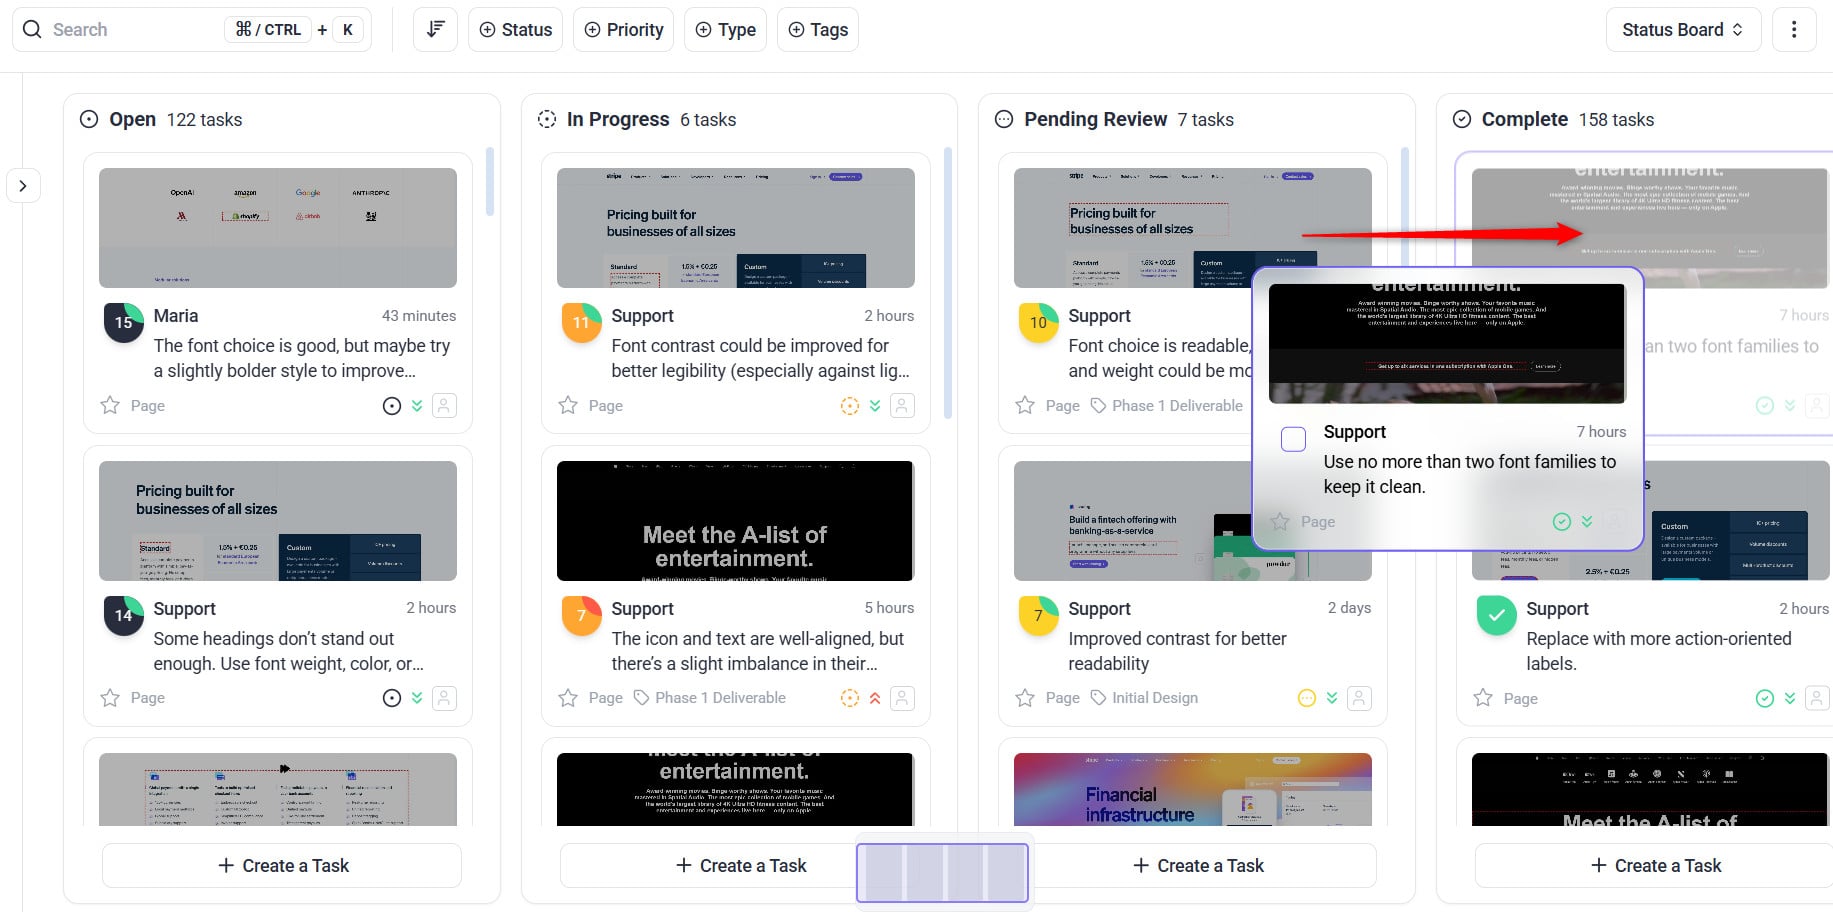Image resolution: width=1833 pixels, height=912 pixels.
Task: Open the three-dot more options menu
Action: [x=1793, y=30]
